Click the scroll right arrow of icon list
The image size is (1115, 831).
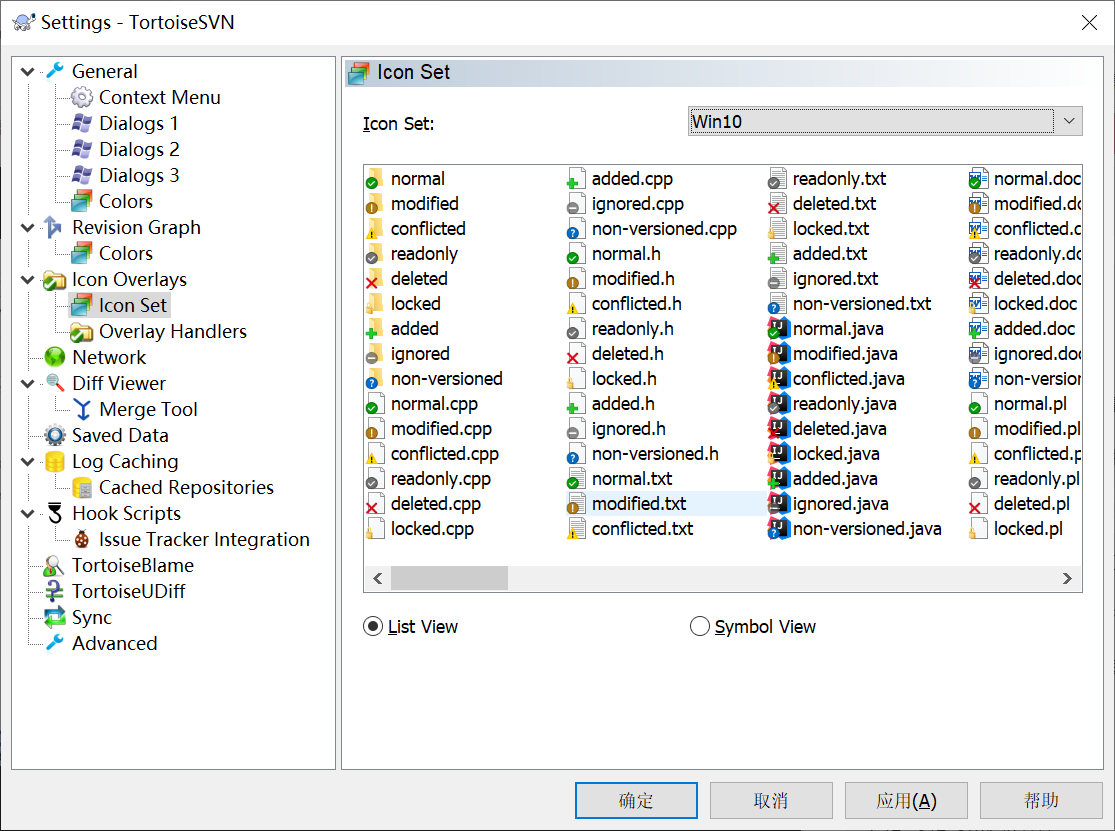[x=1067, y=579]
